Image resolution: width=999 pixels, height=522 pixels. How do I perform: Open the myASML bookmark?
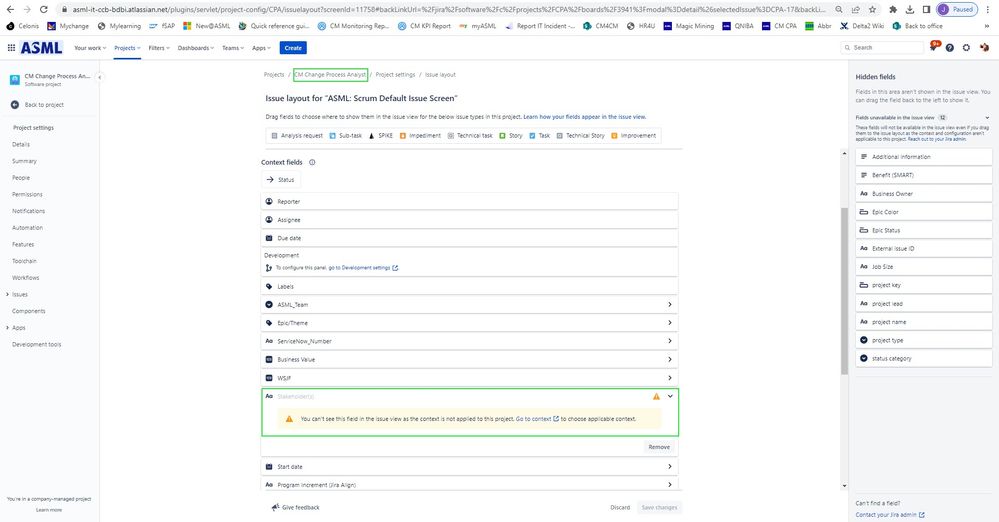point(478,26)
